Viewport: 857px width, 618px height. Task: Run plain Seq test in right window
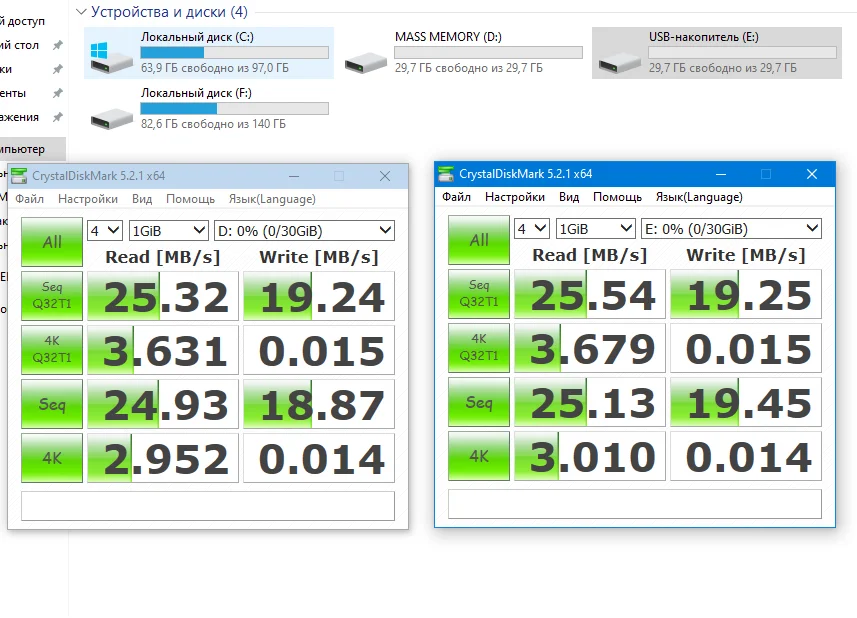(x=479, y=402)
